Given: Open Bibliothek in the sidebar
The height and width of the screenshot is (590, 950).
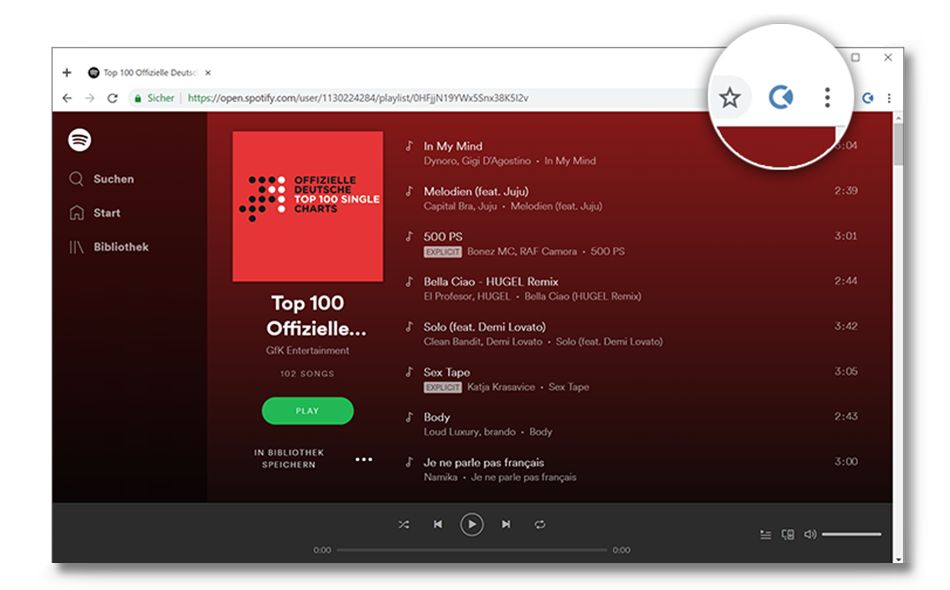Looking at the screenshot, I should (x=109, y=247).
